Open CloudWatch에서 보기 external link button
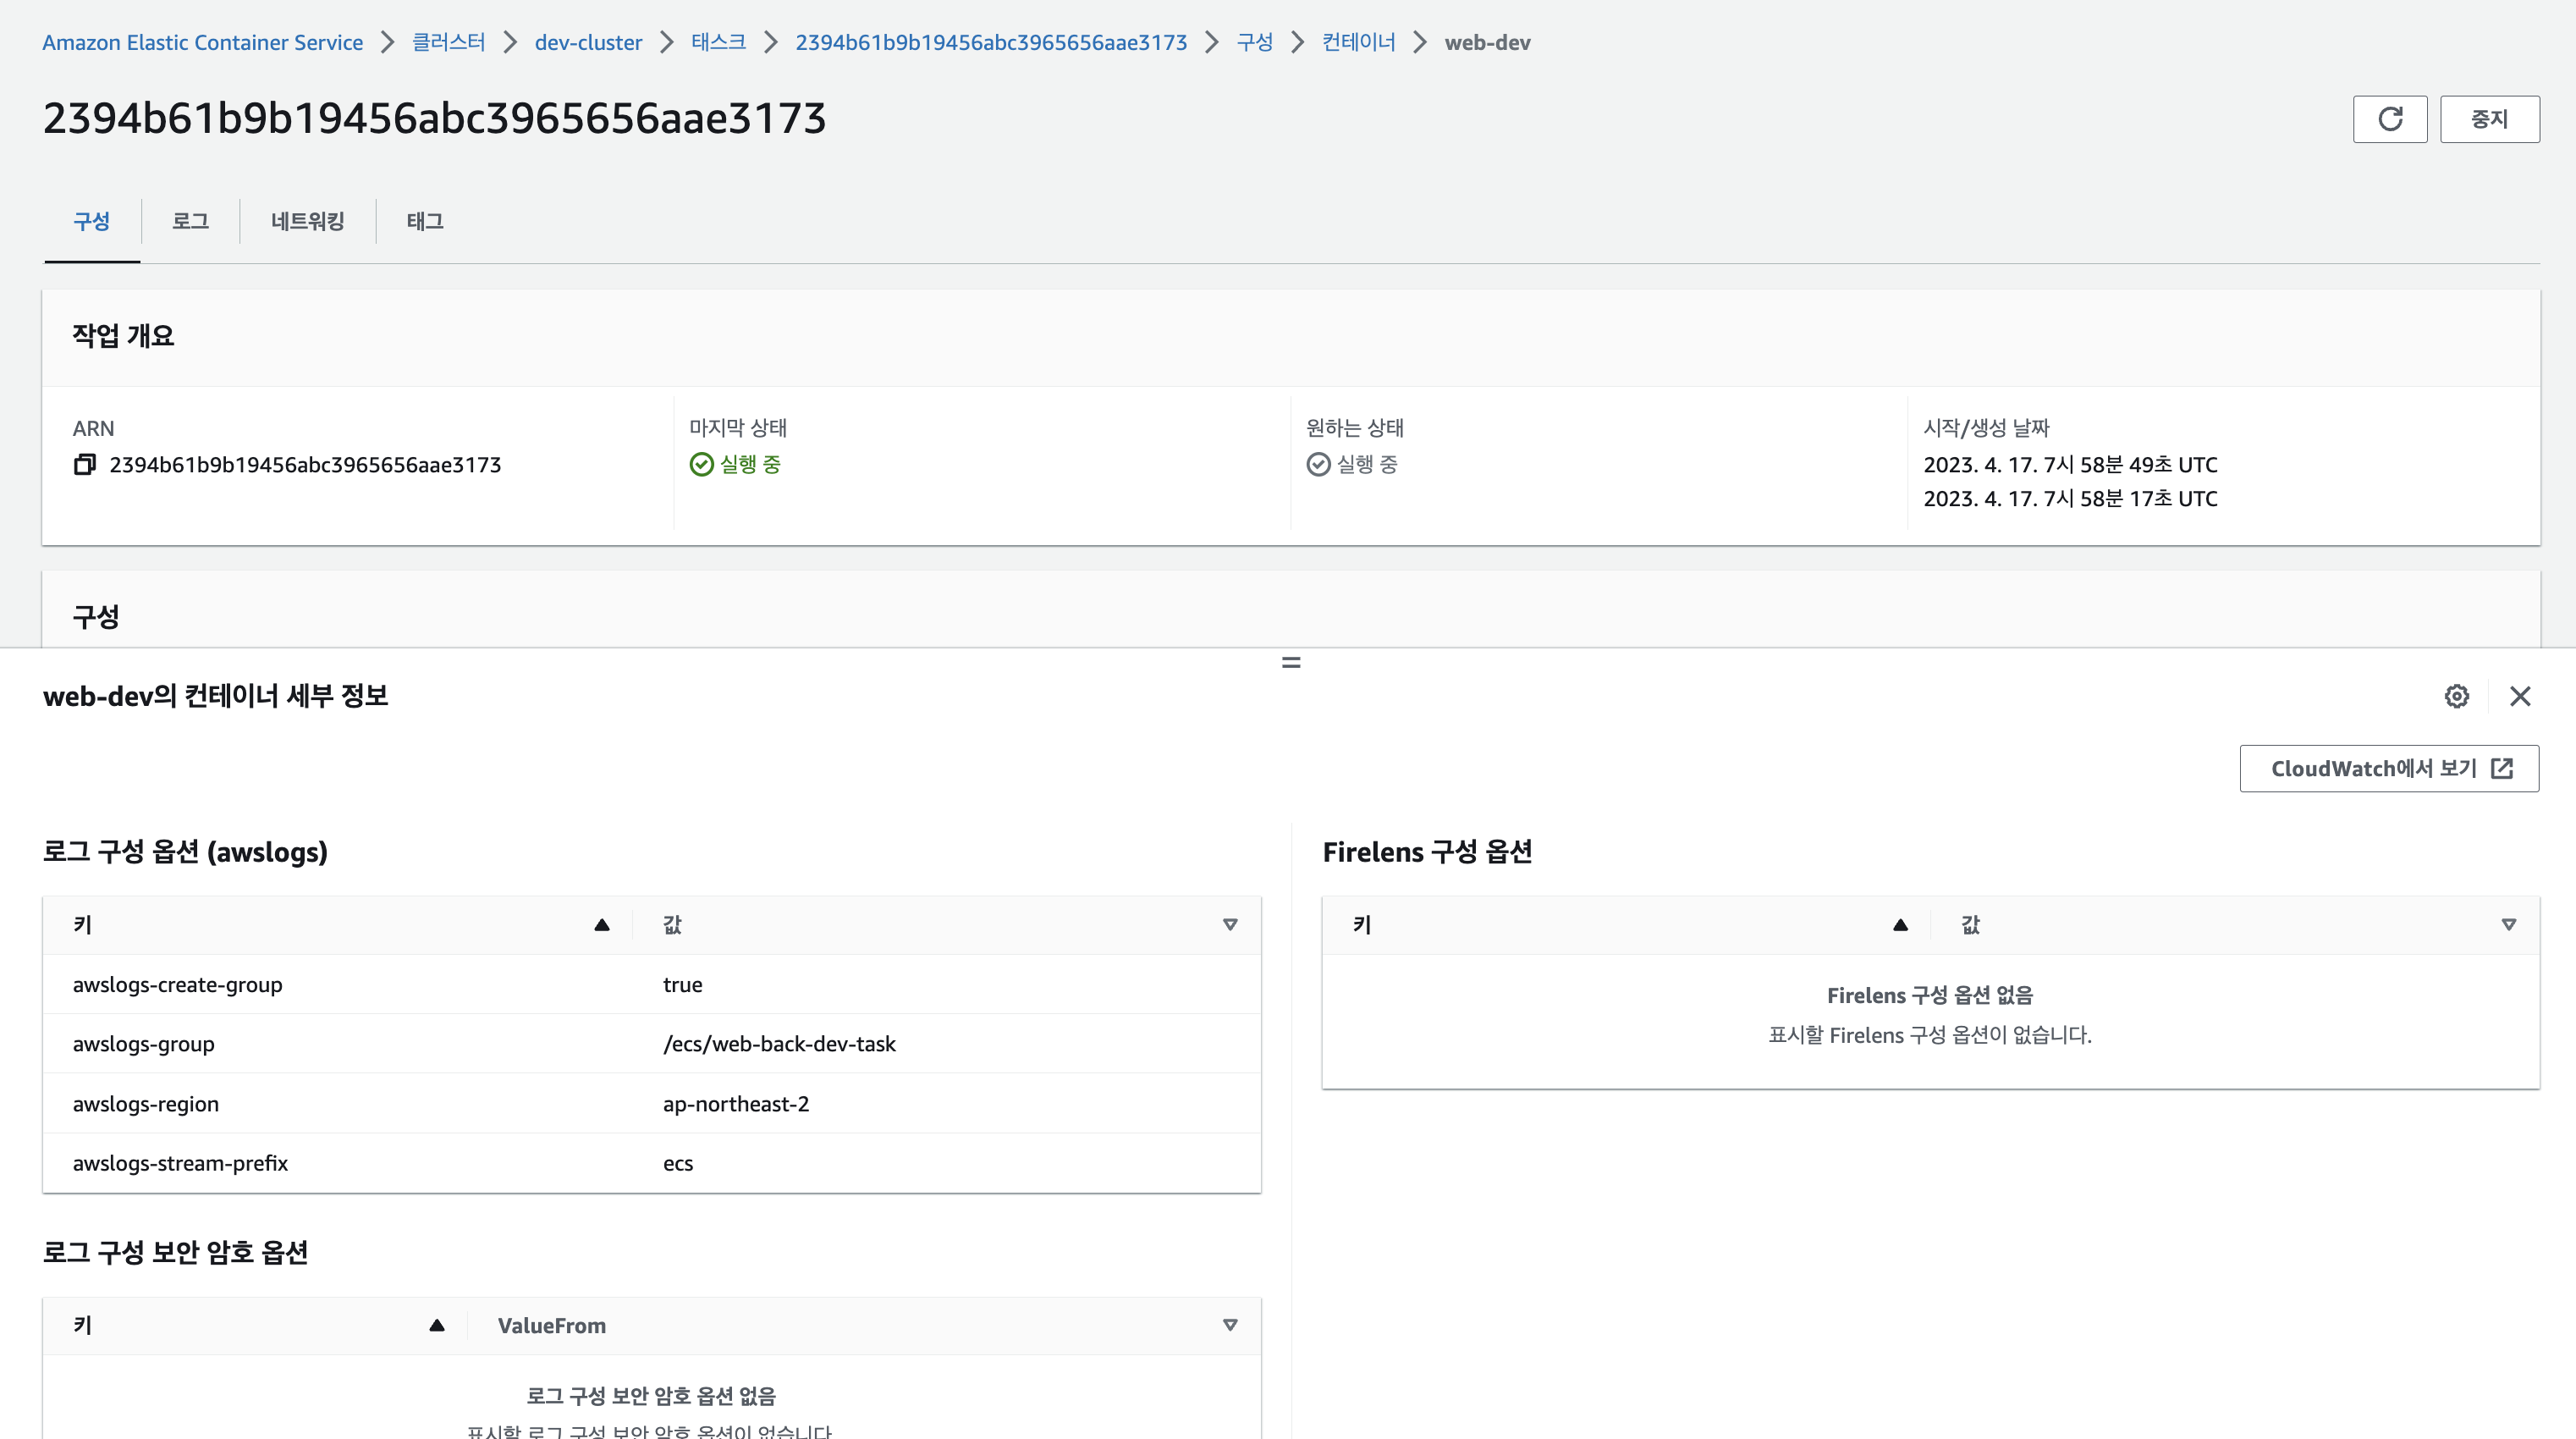The image size is (2576, 1439). tap(2388, 768)
